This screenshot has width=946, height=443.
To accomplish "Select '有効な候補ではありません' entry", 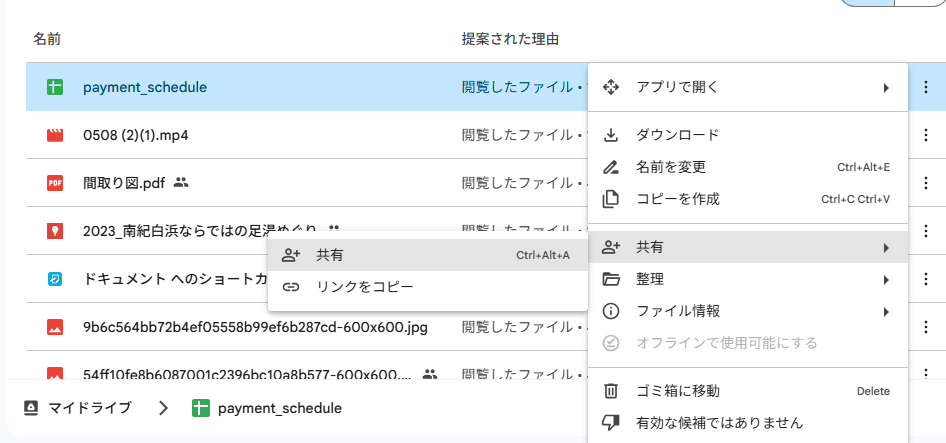I will [748, 423].
